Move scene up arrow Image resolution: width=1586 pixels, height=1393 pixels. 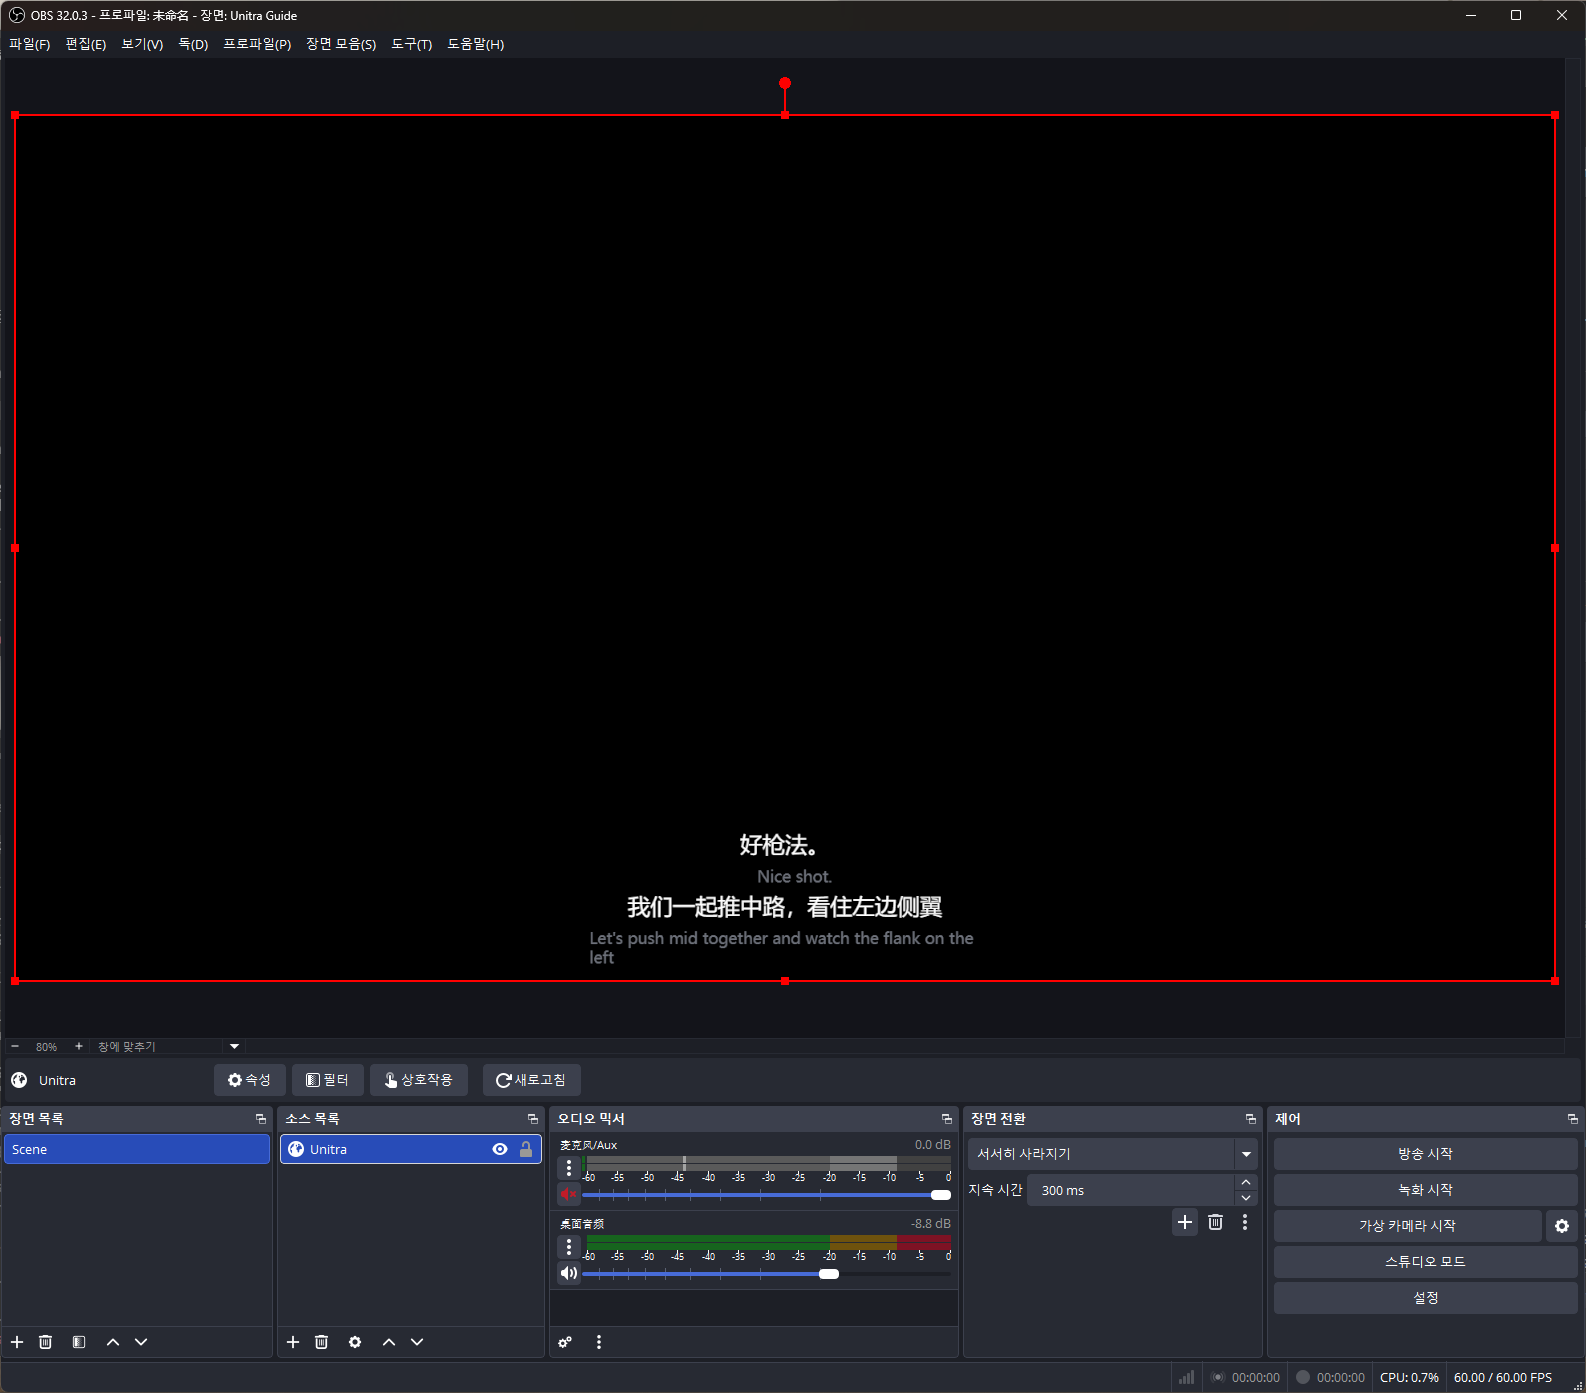tap(113, 1342)
